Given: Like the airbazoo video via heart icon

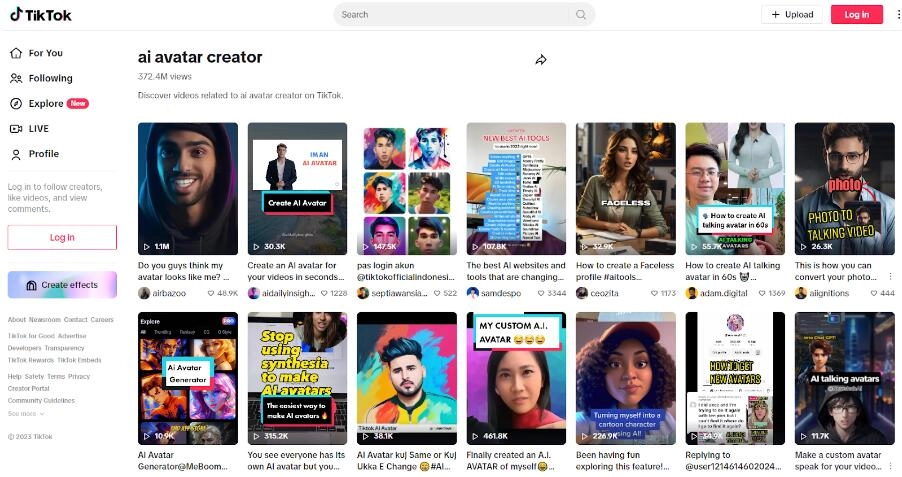Looking at the screenshot, I should click(210, 293).
